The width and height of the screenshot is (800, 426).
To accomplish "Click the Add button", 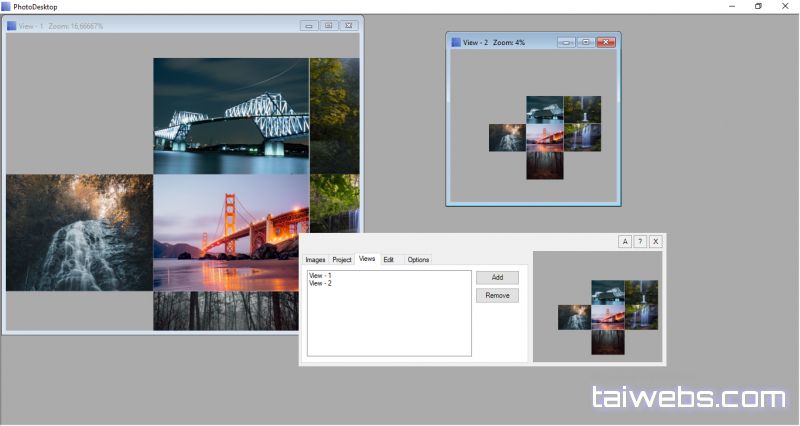I will point(497,277).
